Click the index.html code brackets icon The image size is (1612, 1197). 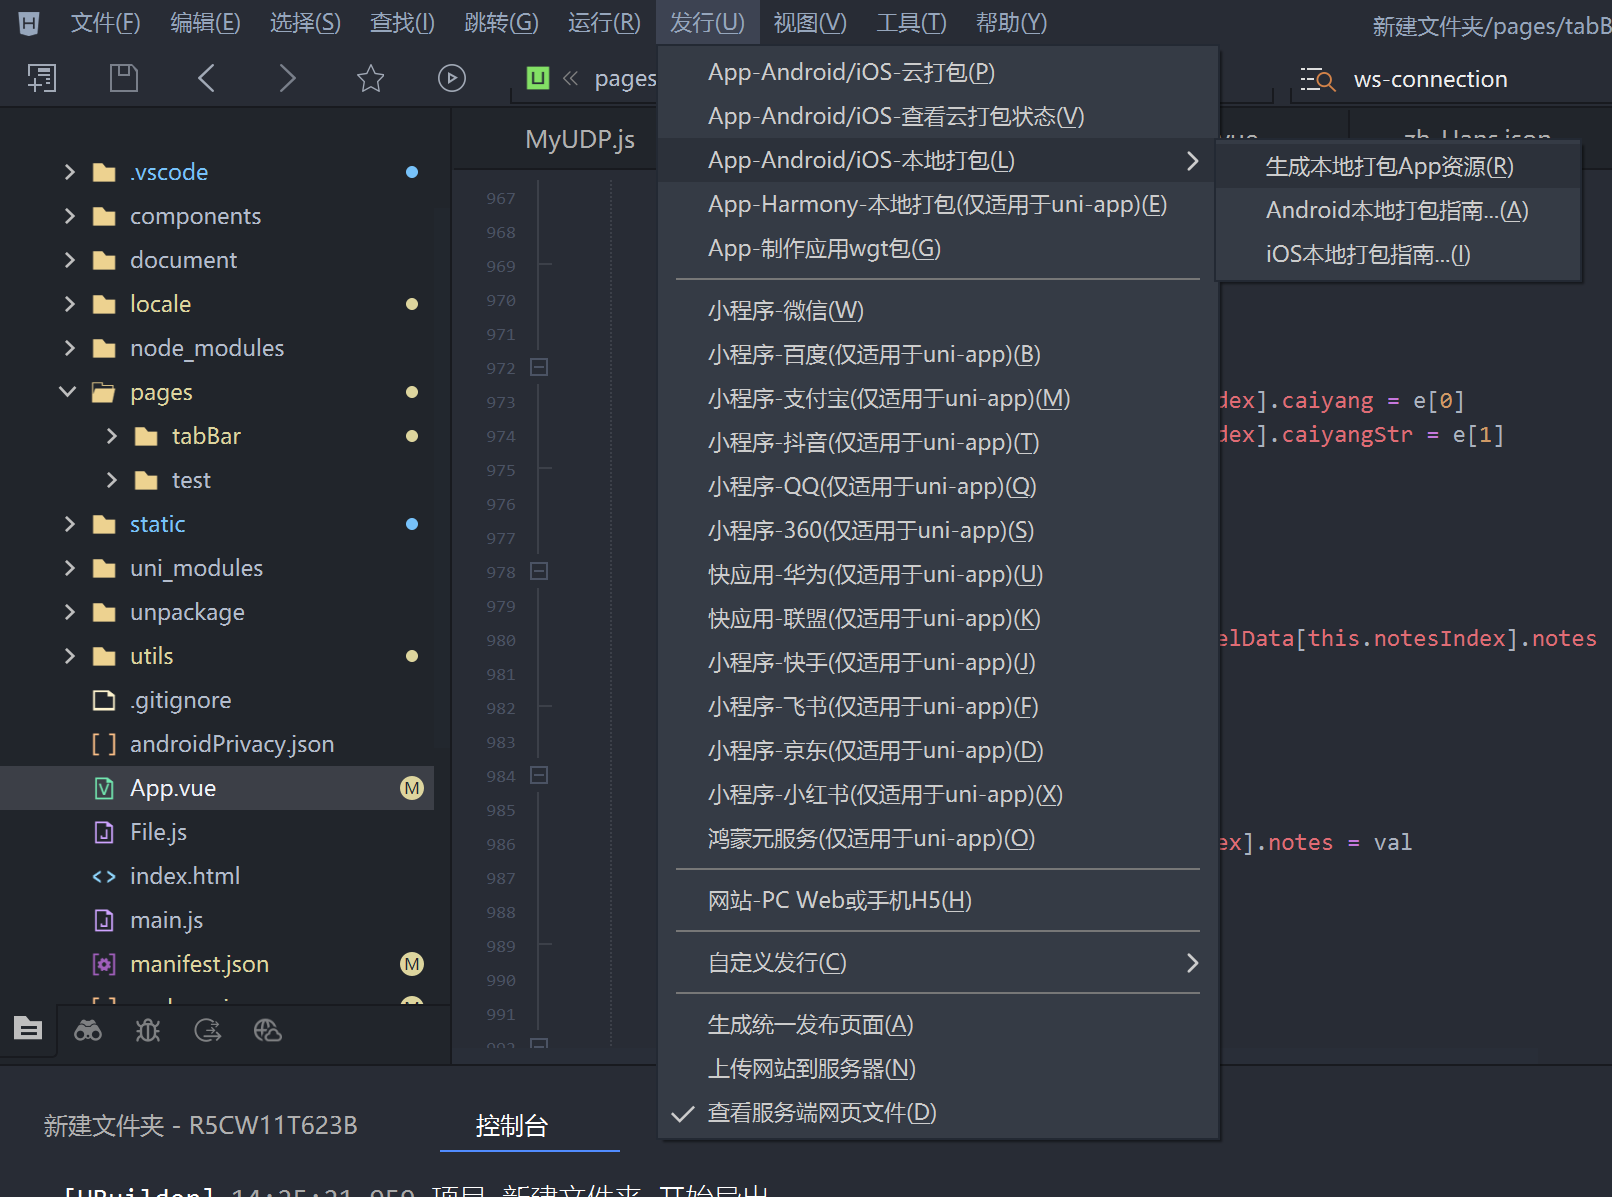click(x=104, y=877)
